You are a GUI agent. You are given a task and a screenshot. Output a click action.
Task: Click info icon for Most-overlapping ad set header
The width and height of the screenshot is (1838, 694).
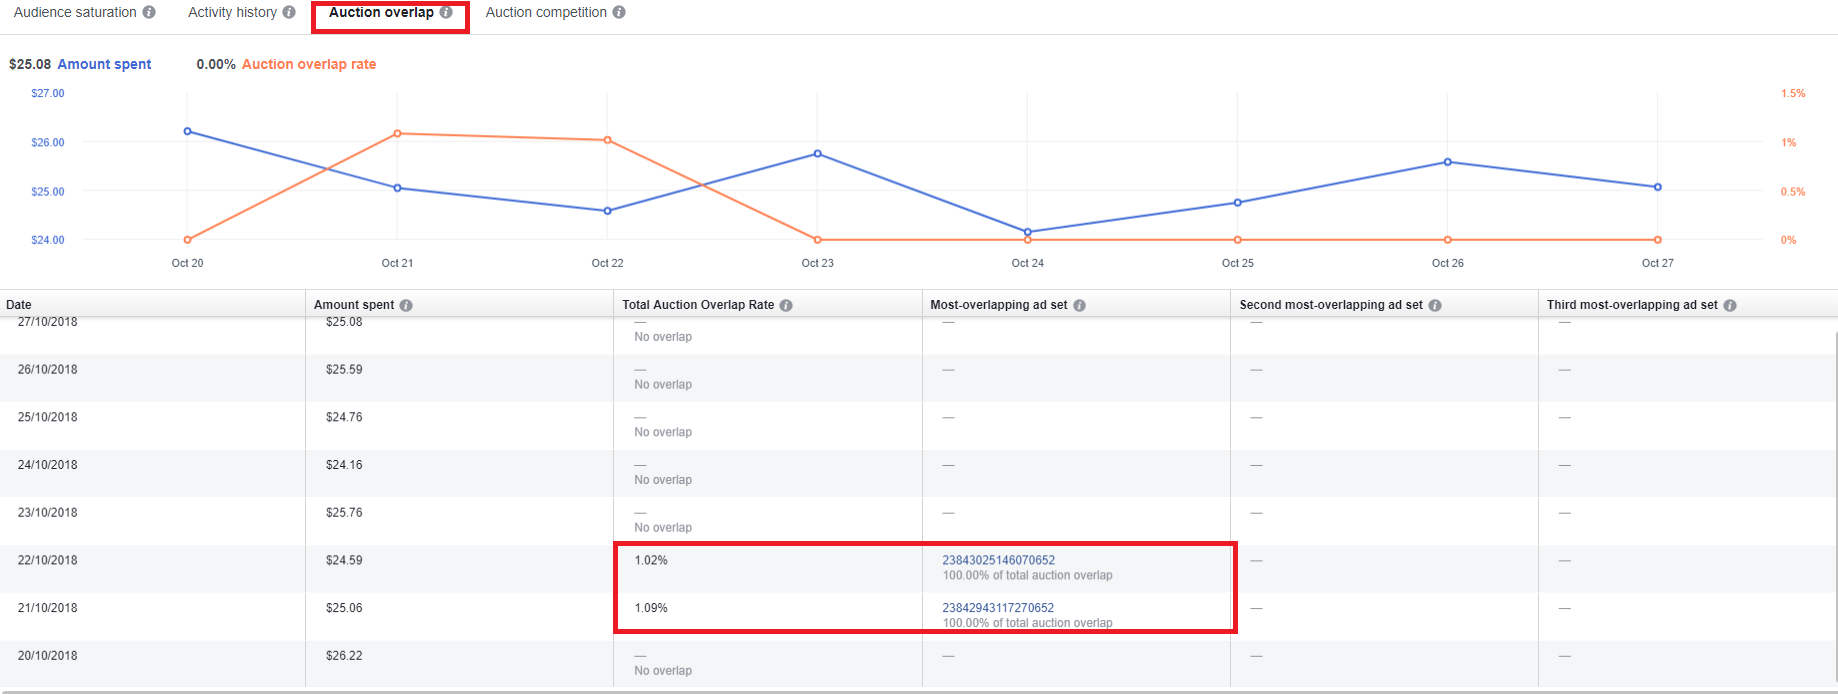1079,305
